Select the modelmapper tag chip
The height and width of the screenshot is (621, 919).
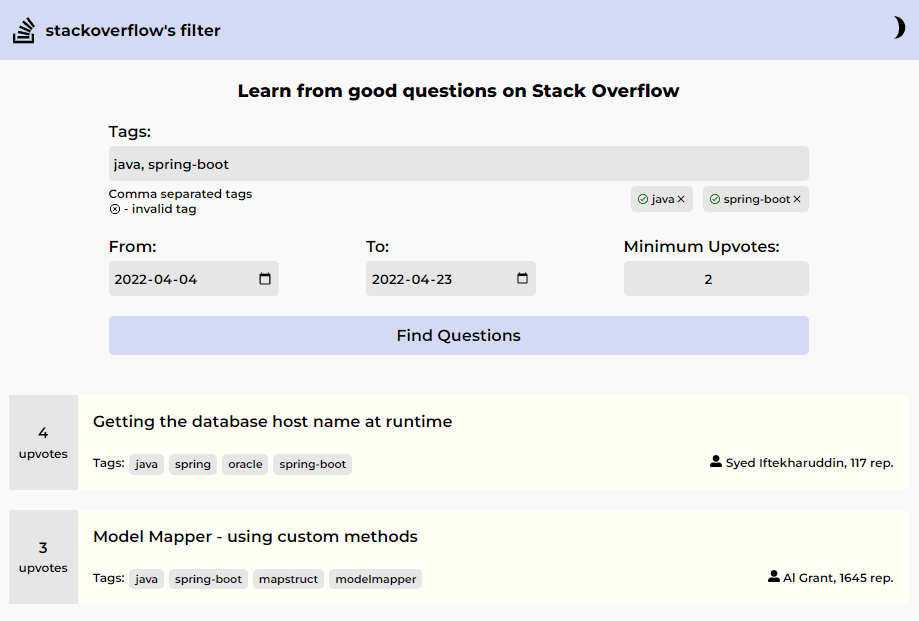pos(375,579)
